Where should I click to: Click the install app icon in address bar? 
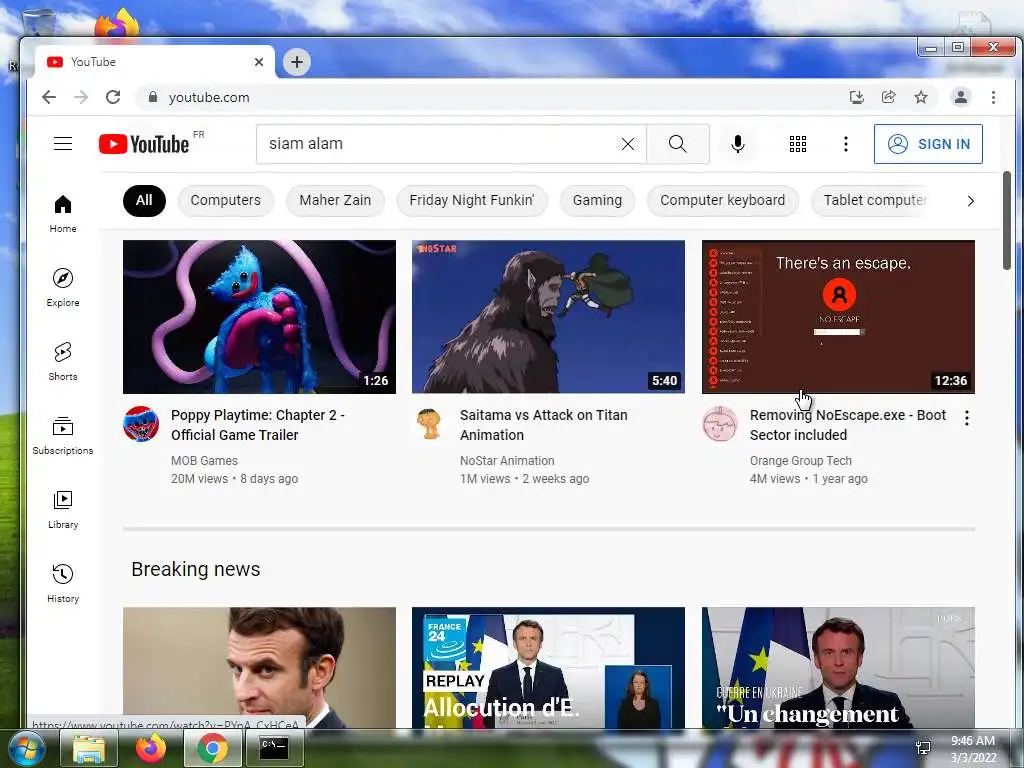[x=856, y=97]
